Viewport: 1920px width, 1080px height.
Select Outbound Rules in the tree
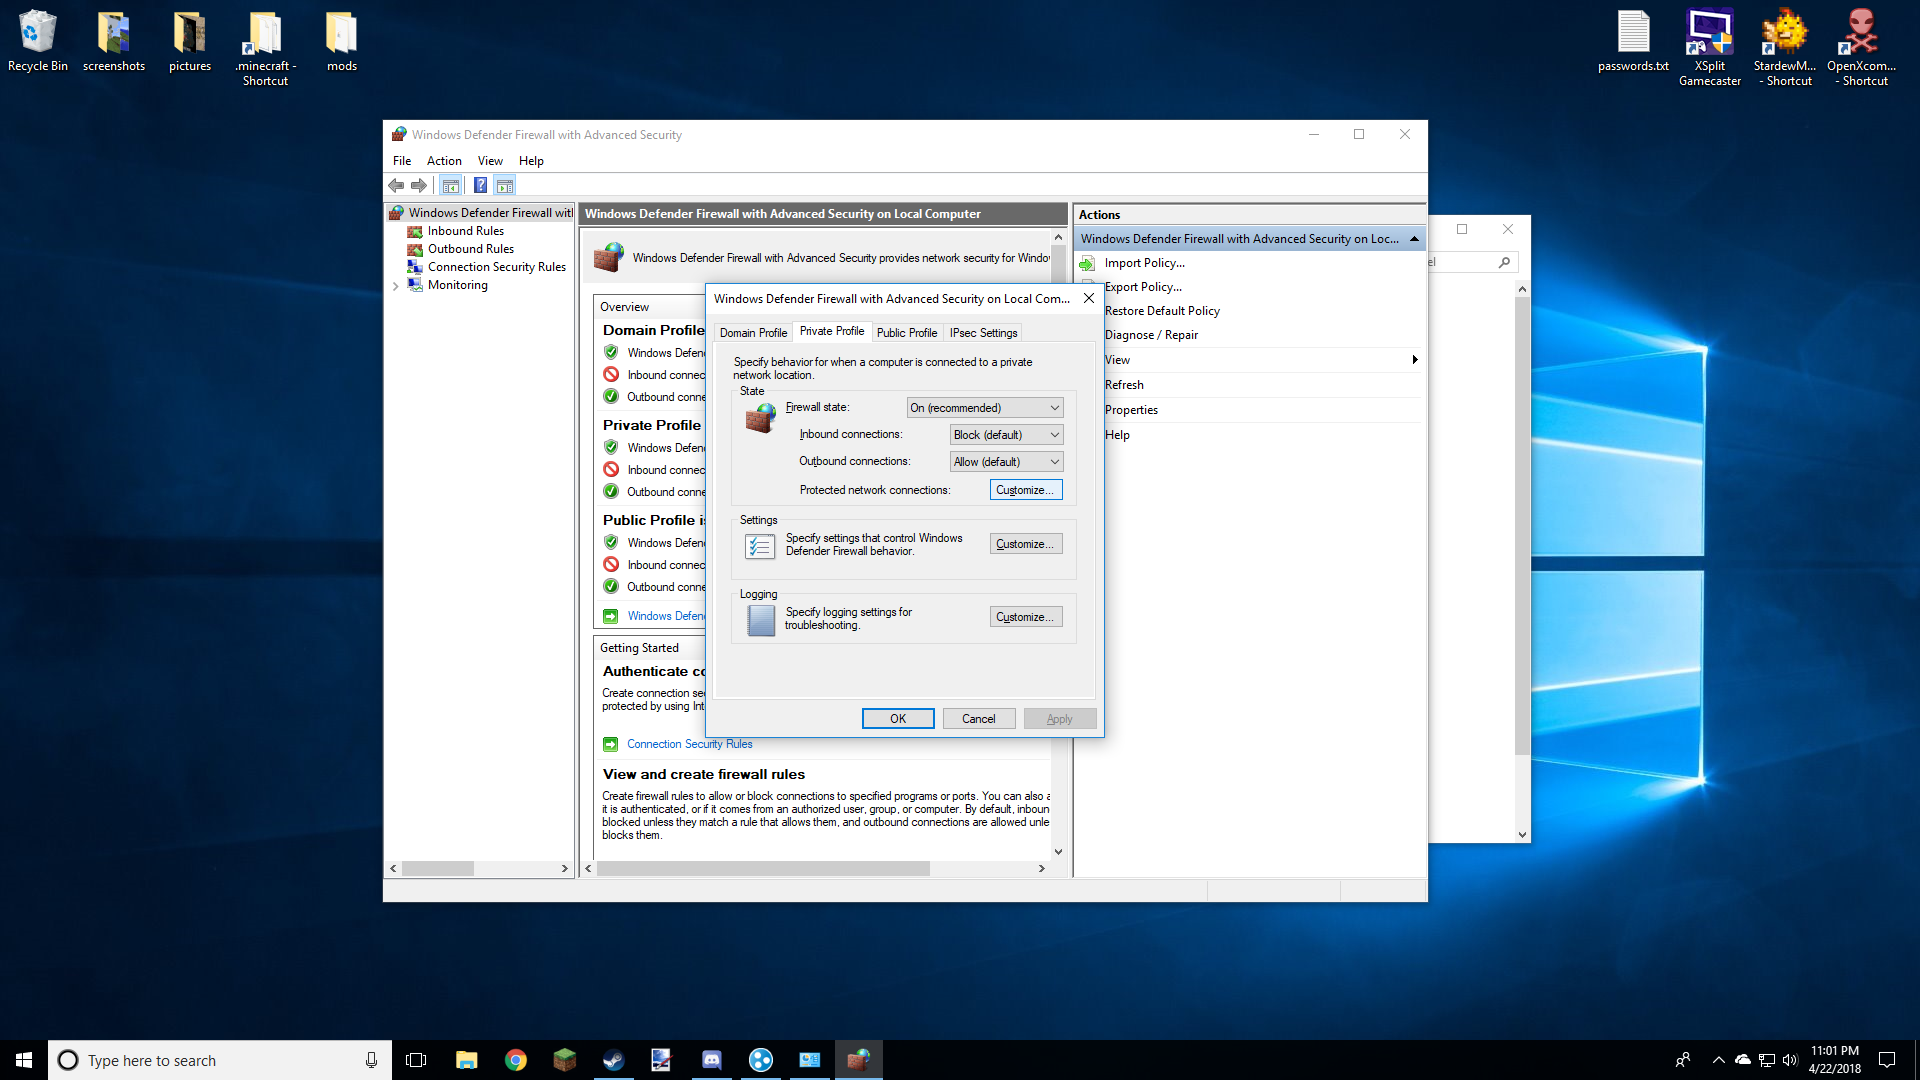click(x=470, y=249)
